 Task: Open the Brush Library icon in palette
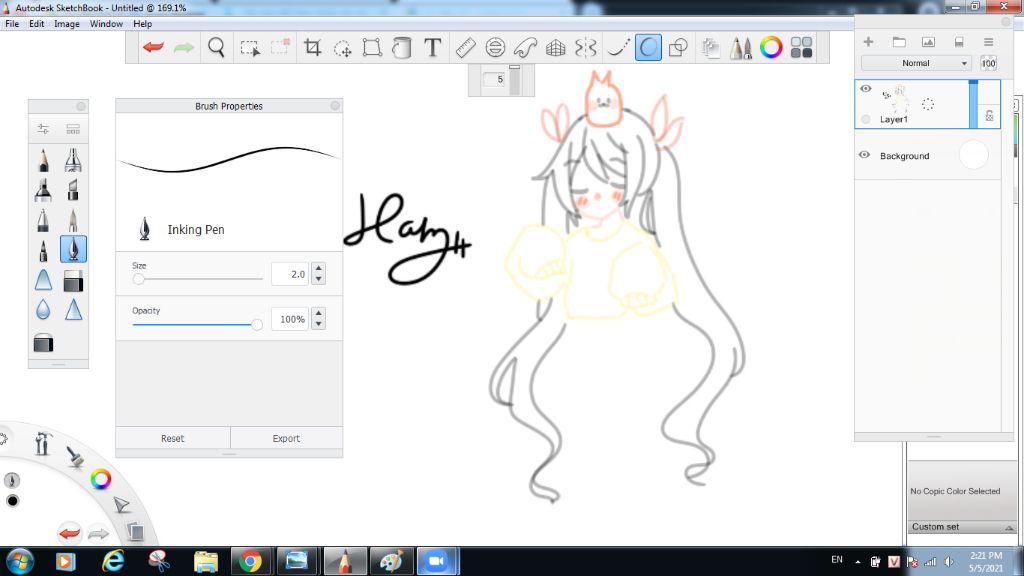(73, 129)
